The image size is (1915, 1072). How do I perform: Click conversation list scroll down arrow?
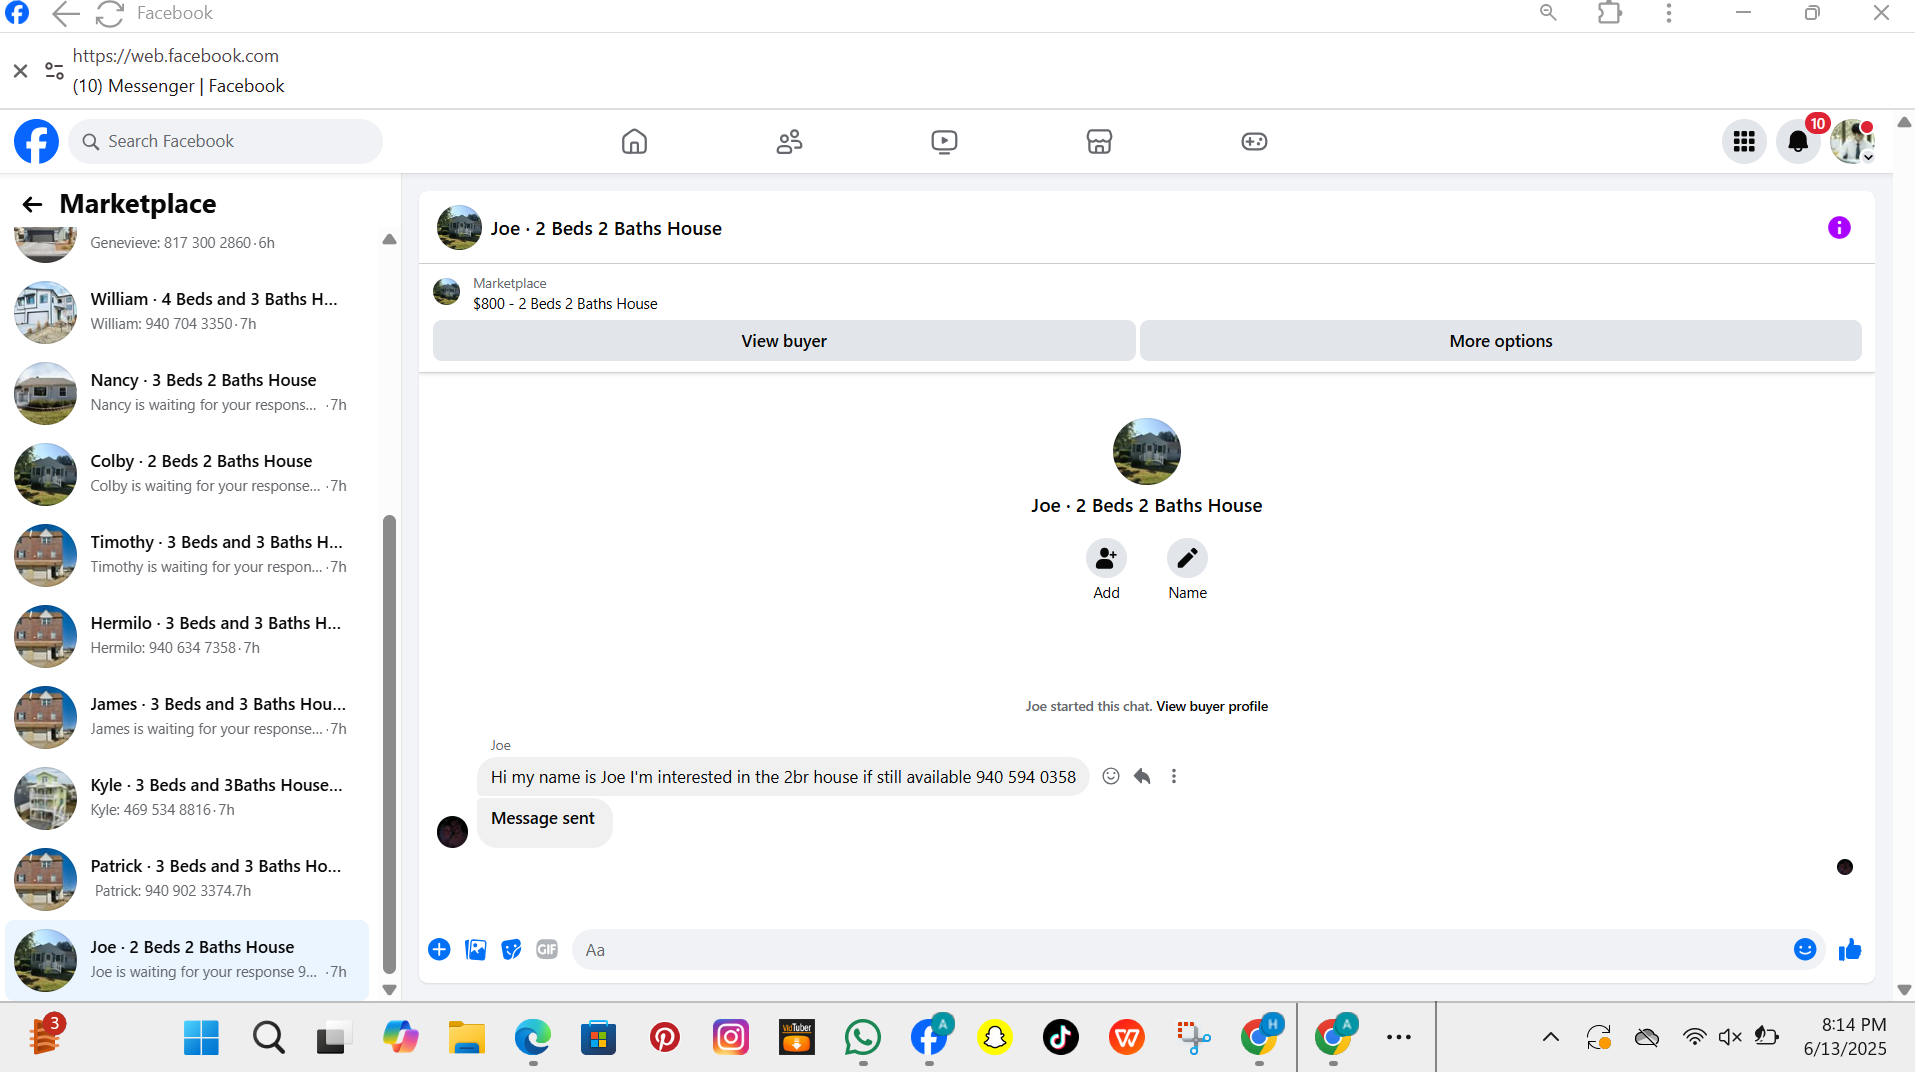coord(389,990)
